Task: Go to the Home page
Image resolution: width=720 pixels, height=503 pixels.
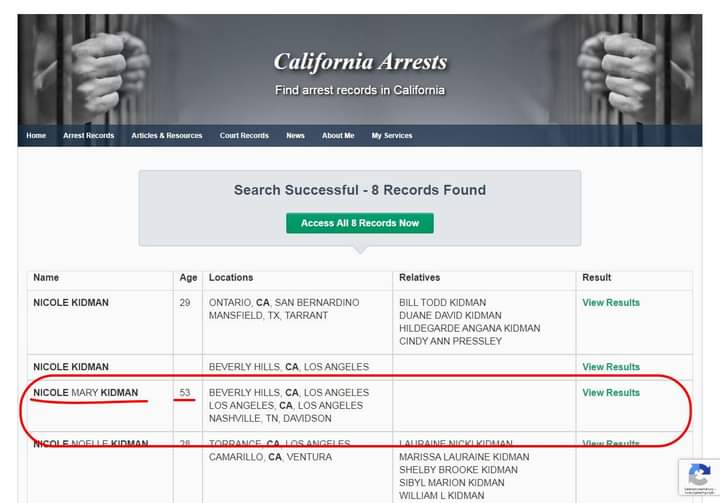Action: coord(36,136)
